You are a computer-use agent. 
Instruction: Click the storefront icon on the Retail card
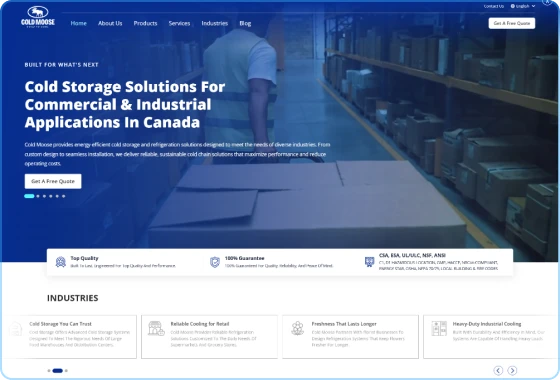tap(156, 328)
